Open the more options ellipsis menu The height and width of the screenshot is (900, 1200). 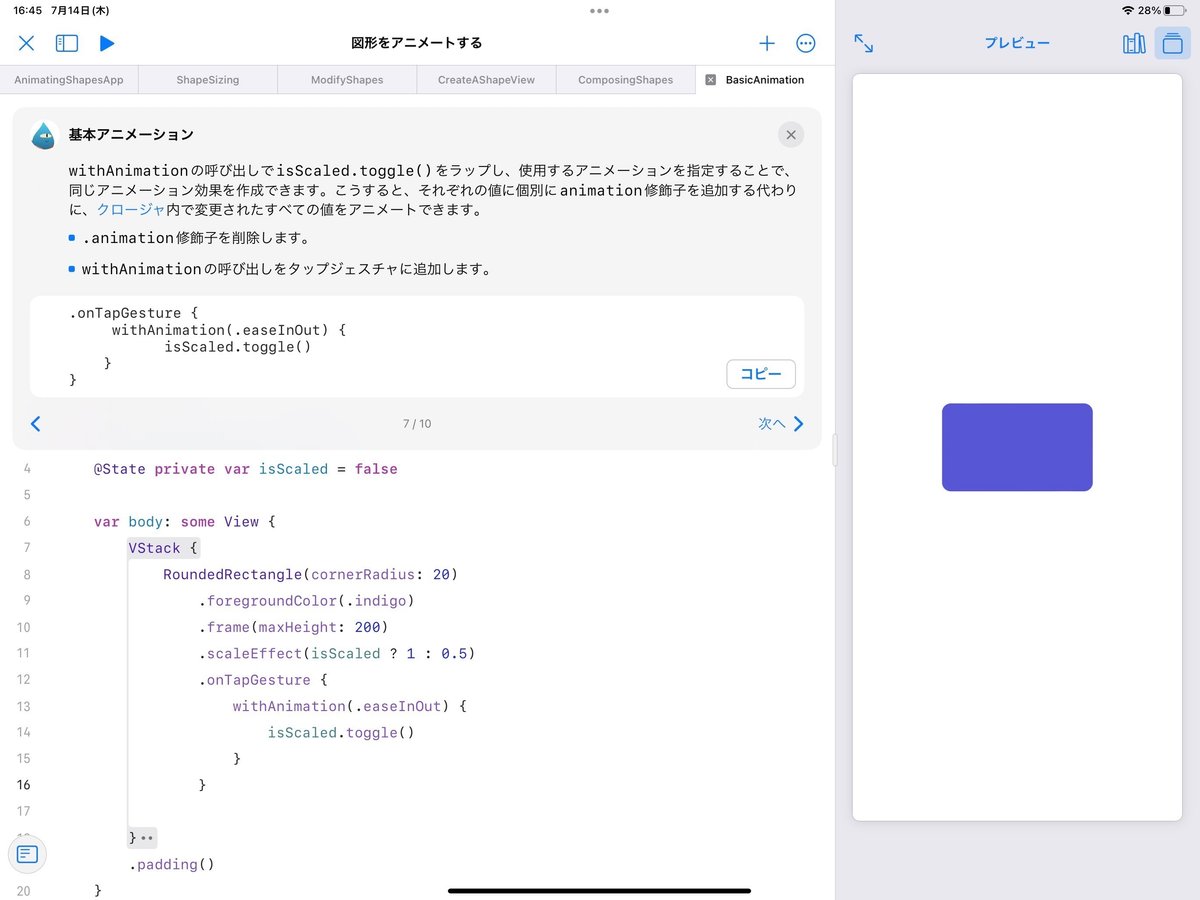[x=806, y=43]
